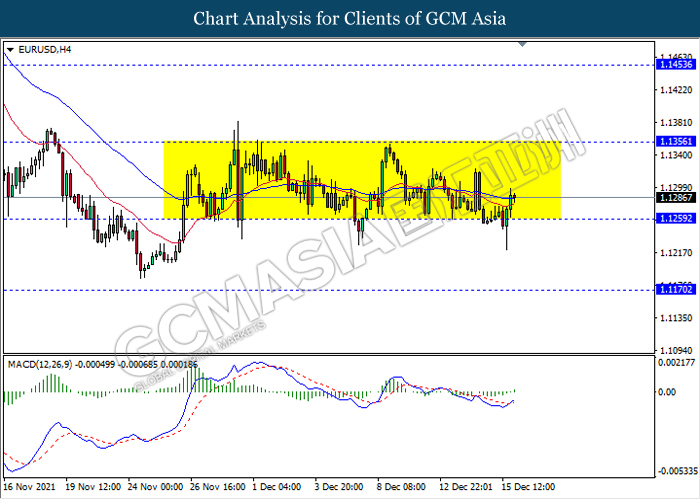The width and height of the screenshot is (700, 500).
Task: Select the 1.13561 resistance level label
Action: click(x=676, y=142)
